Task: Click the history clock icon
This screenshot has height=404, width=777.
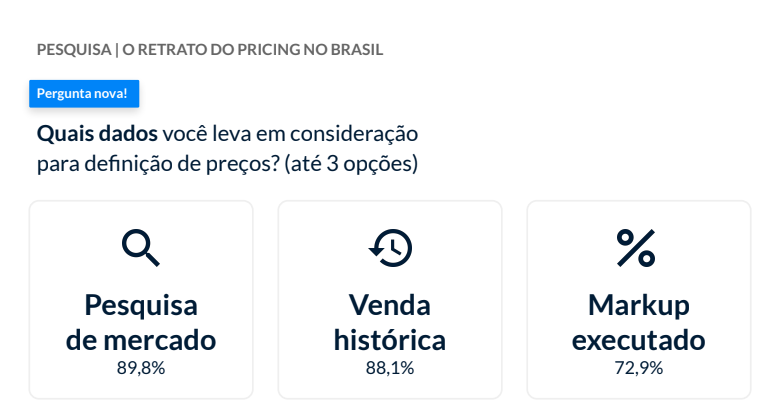Action: 390,248
